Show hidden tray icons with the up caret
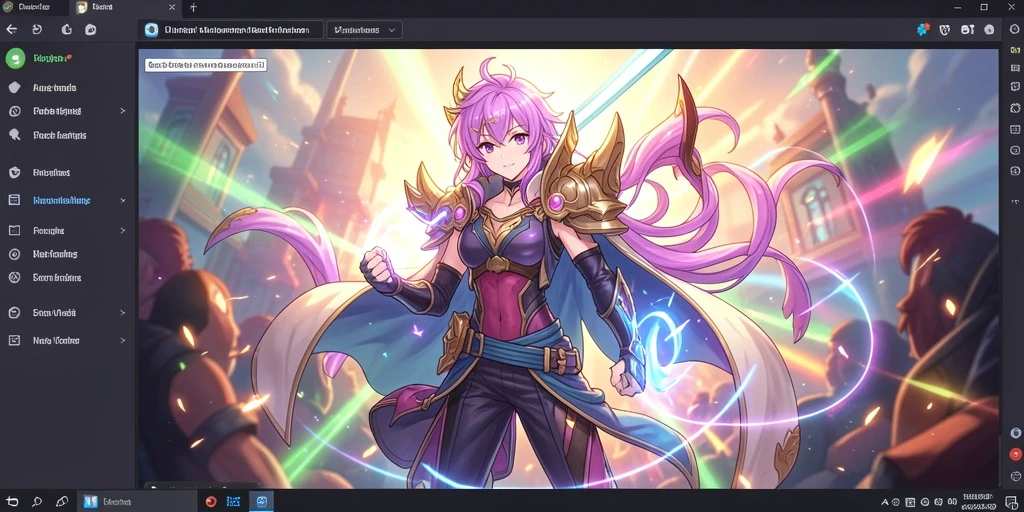This screenshot has width=1024, height=512. point(885,502)
